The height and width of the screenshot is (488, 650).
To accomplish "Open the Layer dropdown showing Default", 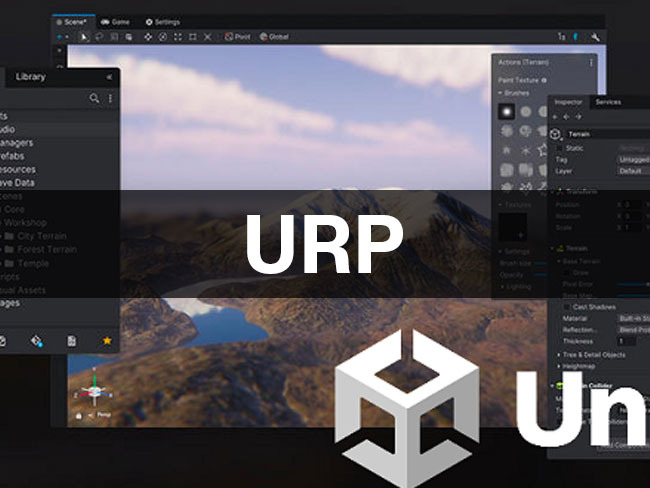I will tap(633, 171).
